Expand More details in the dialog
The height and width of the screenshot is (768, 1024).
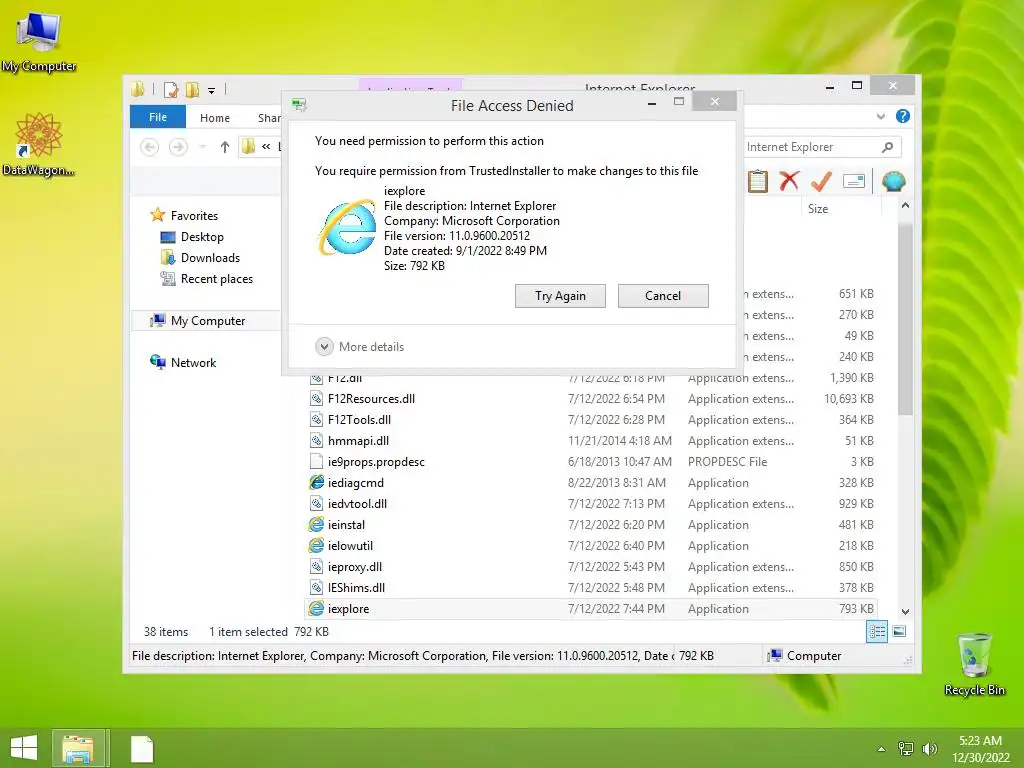[x=360, y=347]
